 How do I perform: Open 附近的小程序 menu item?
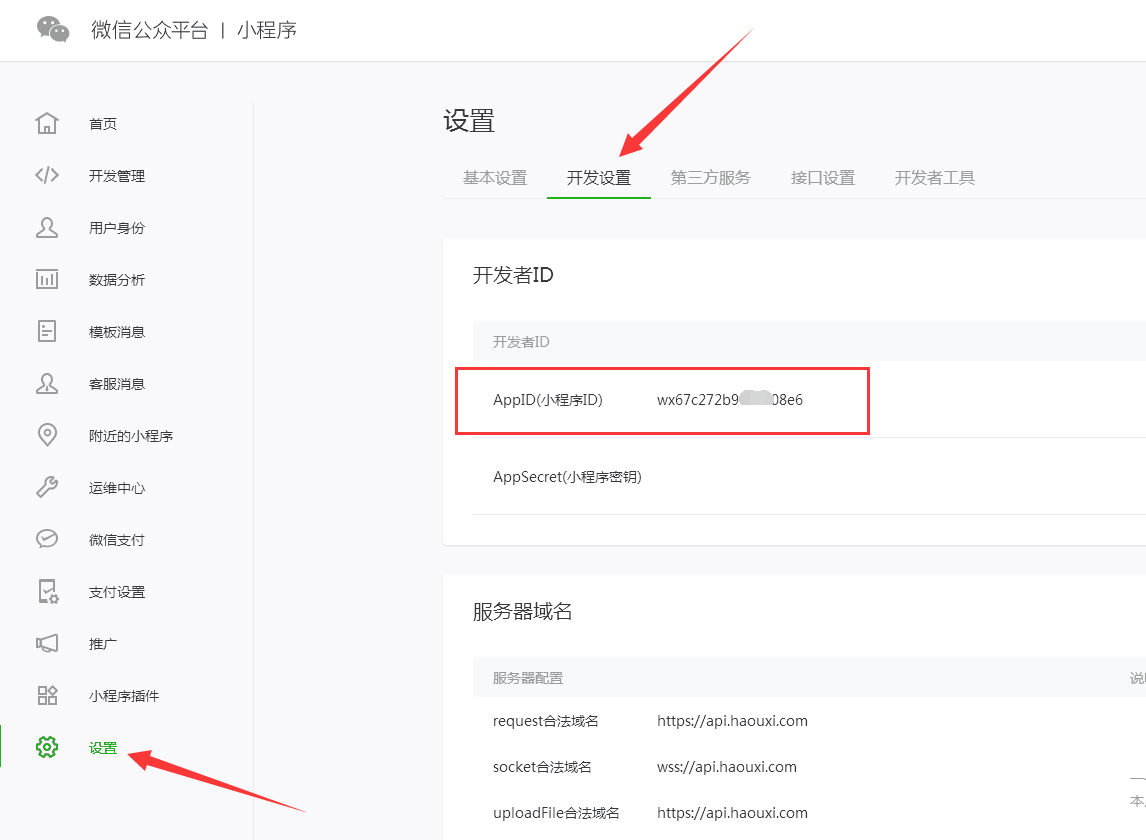[x=131, y=436]
